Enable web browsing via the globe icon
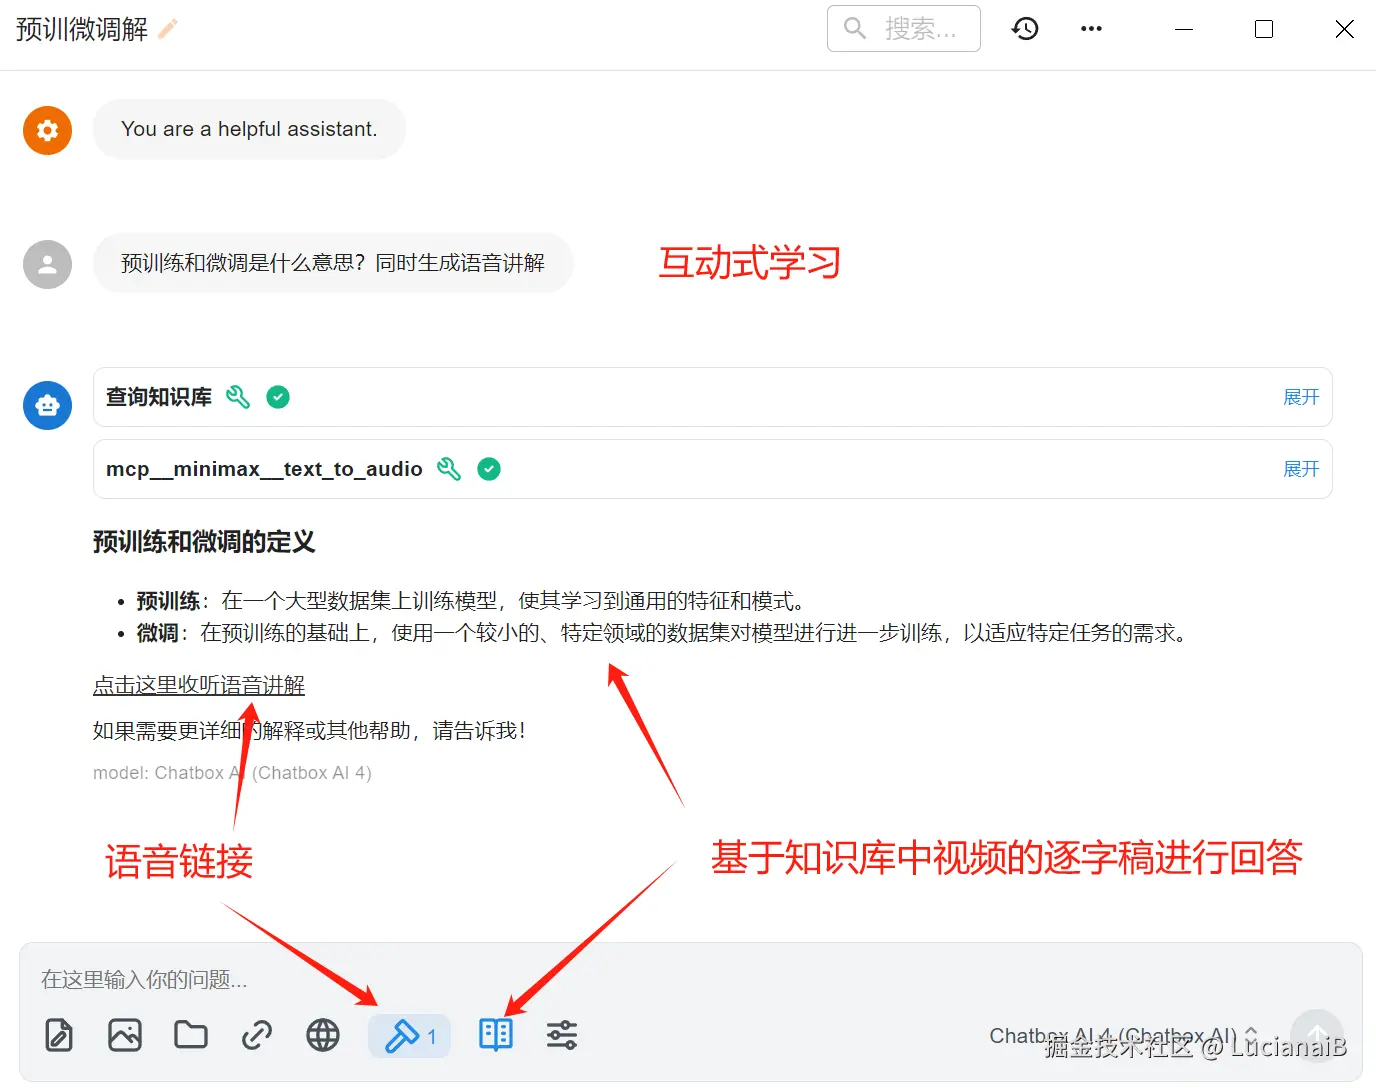Screen dimensions: 1376x1089 [x=322, y=1036]
